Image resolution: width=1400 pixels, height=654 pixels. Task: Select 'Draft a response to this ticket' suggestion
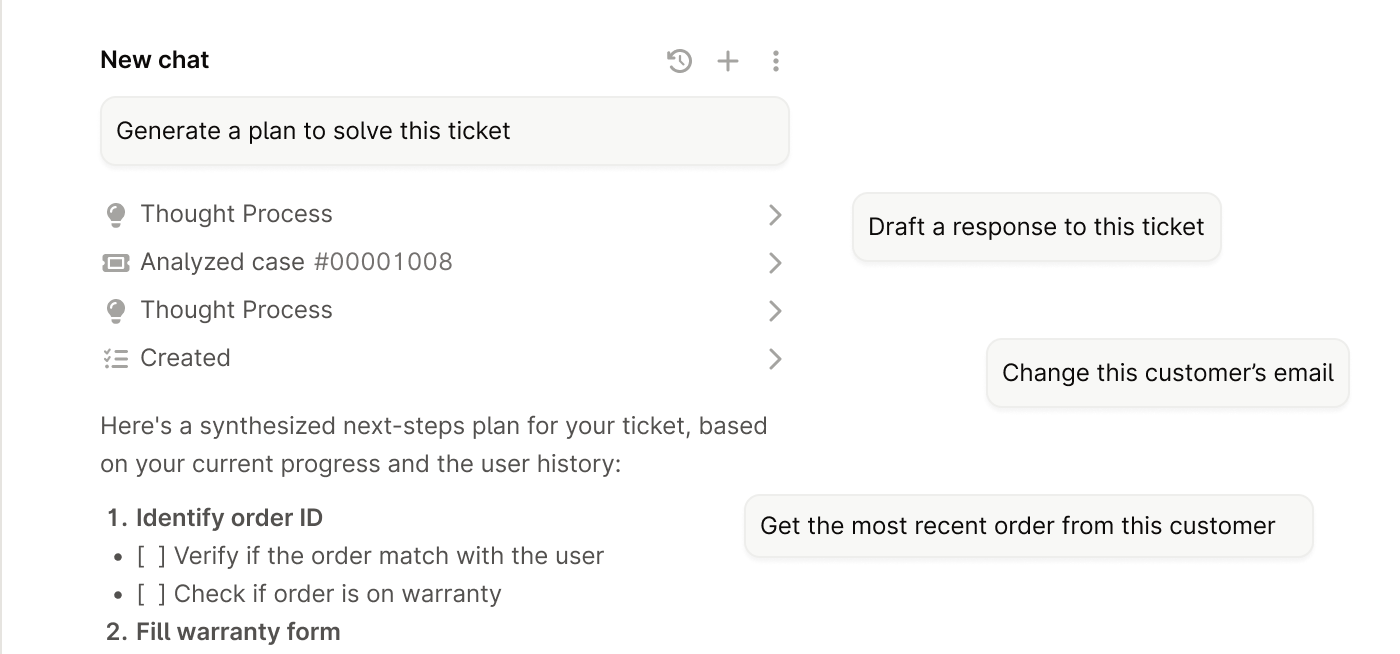click(x=1036, y=227)
